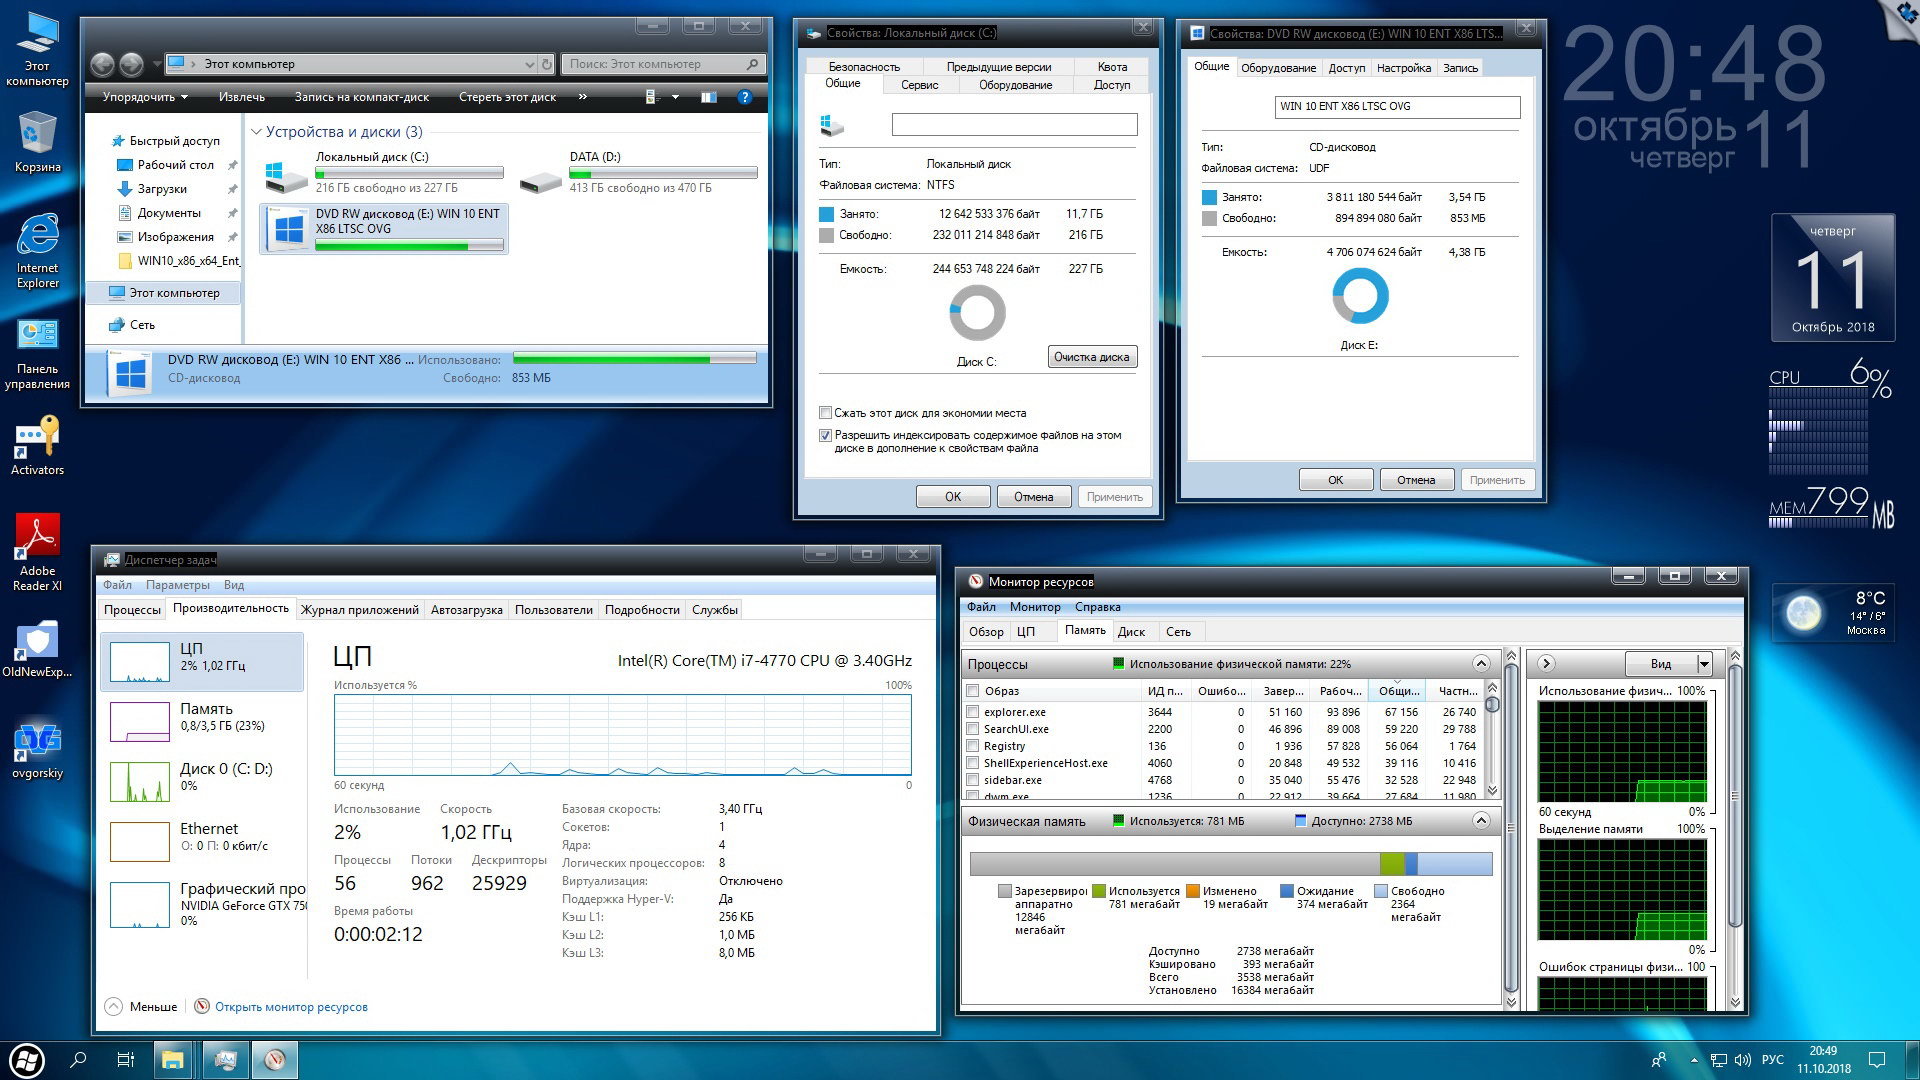Click the help question mark icon in Explorer
The image size is (1920, 1080).
pyautogui.click(x=744, y=97)
